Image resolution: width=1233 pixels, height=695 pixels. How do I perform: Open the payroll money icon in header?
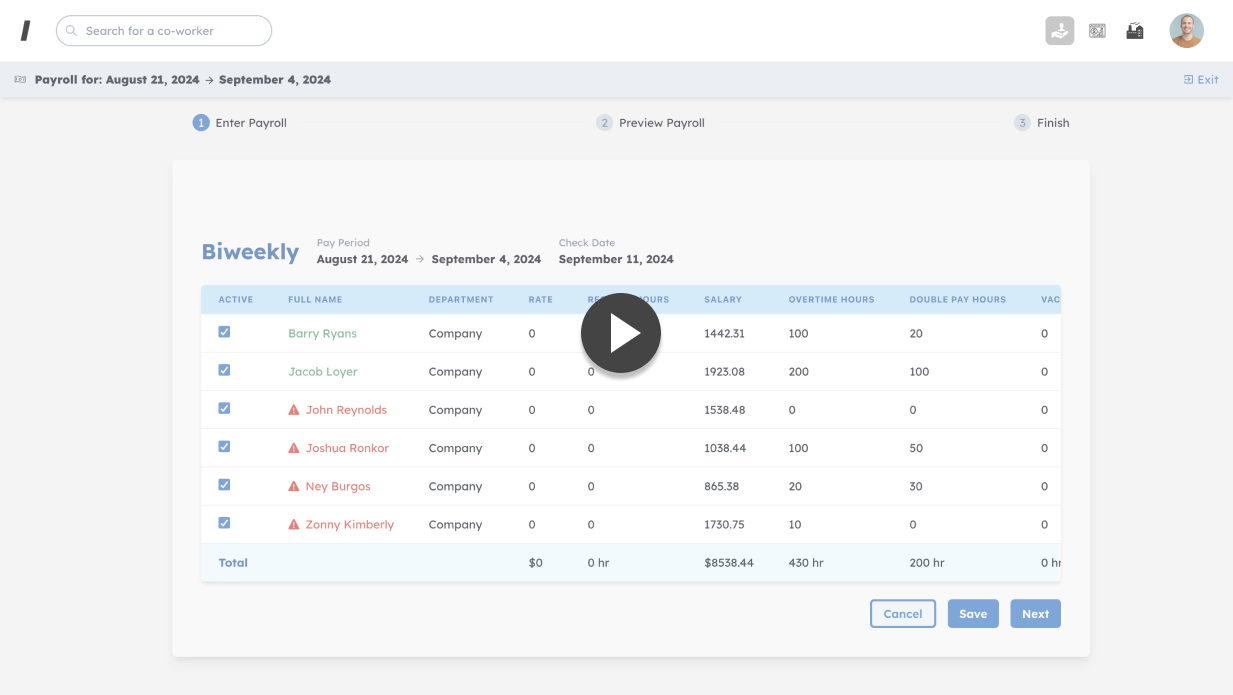click(x=1097, y=31)
